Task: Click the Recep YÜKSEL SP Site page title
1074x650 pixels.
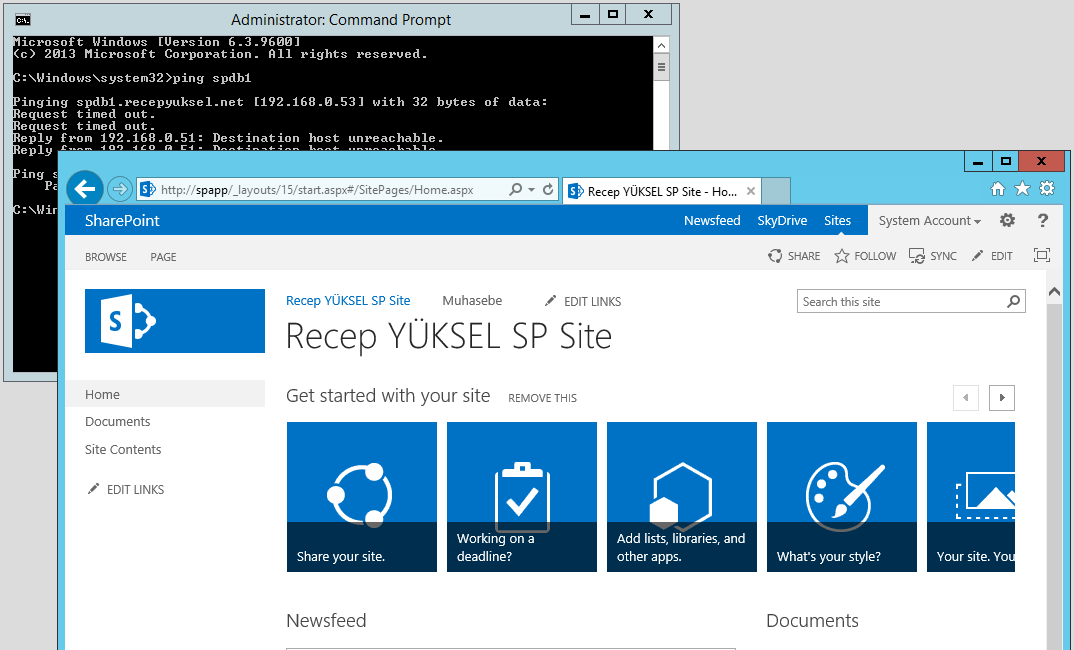Action: pos(449,336)
